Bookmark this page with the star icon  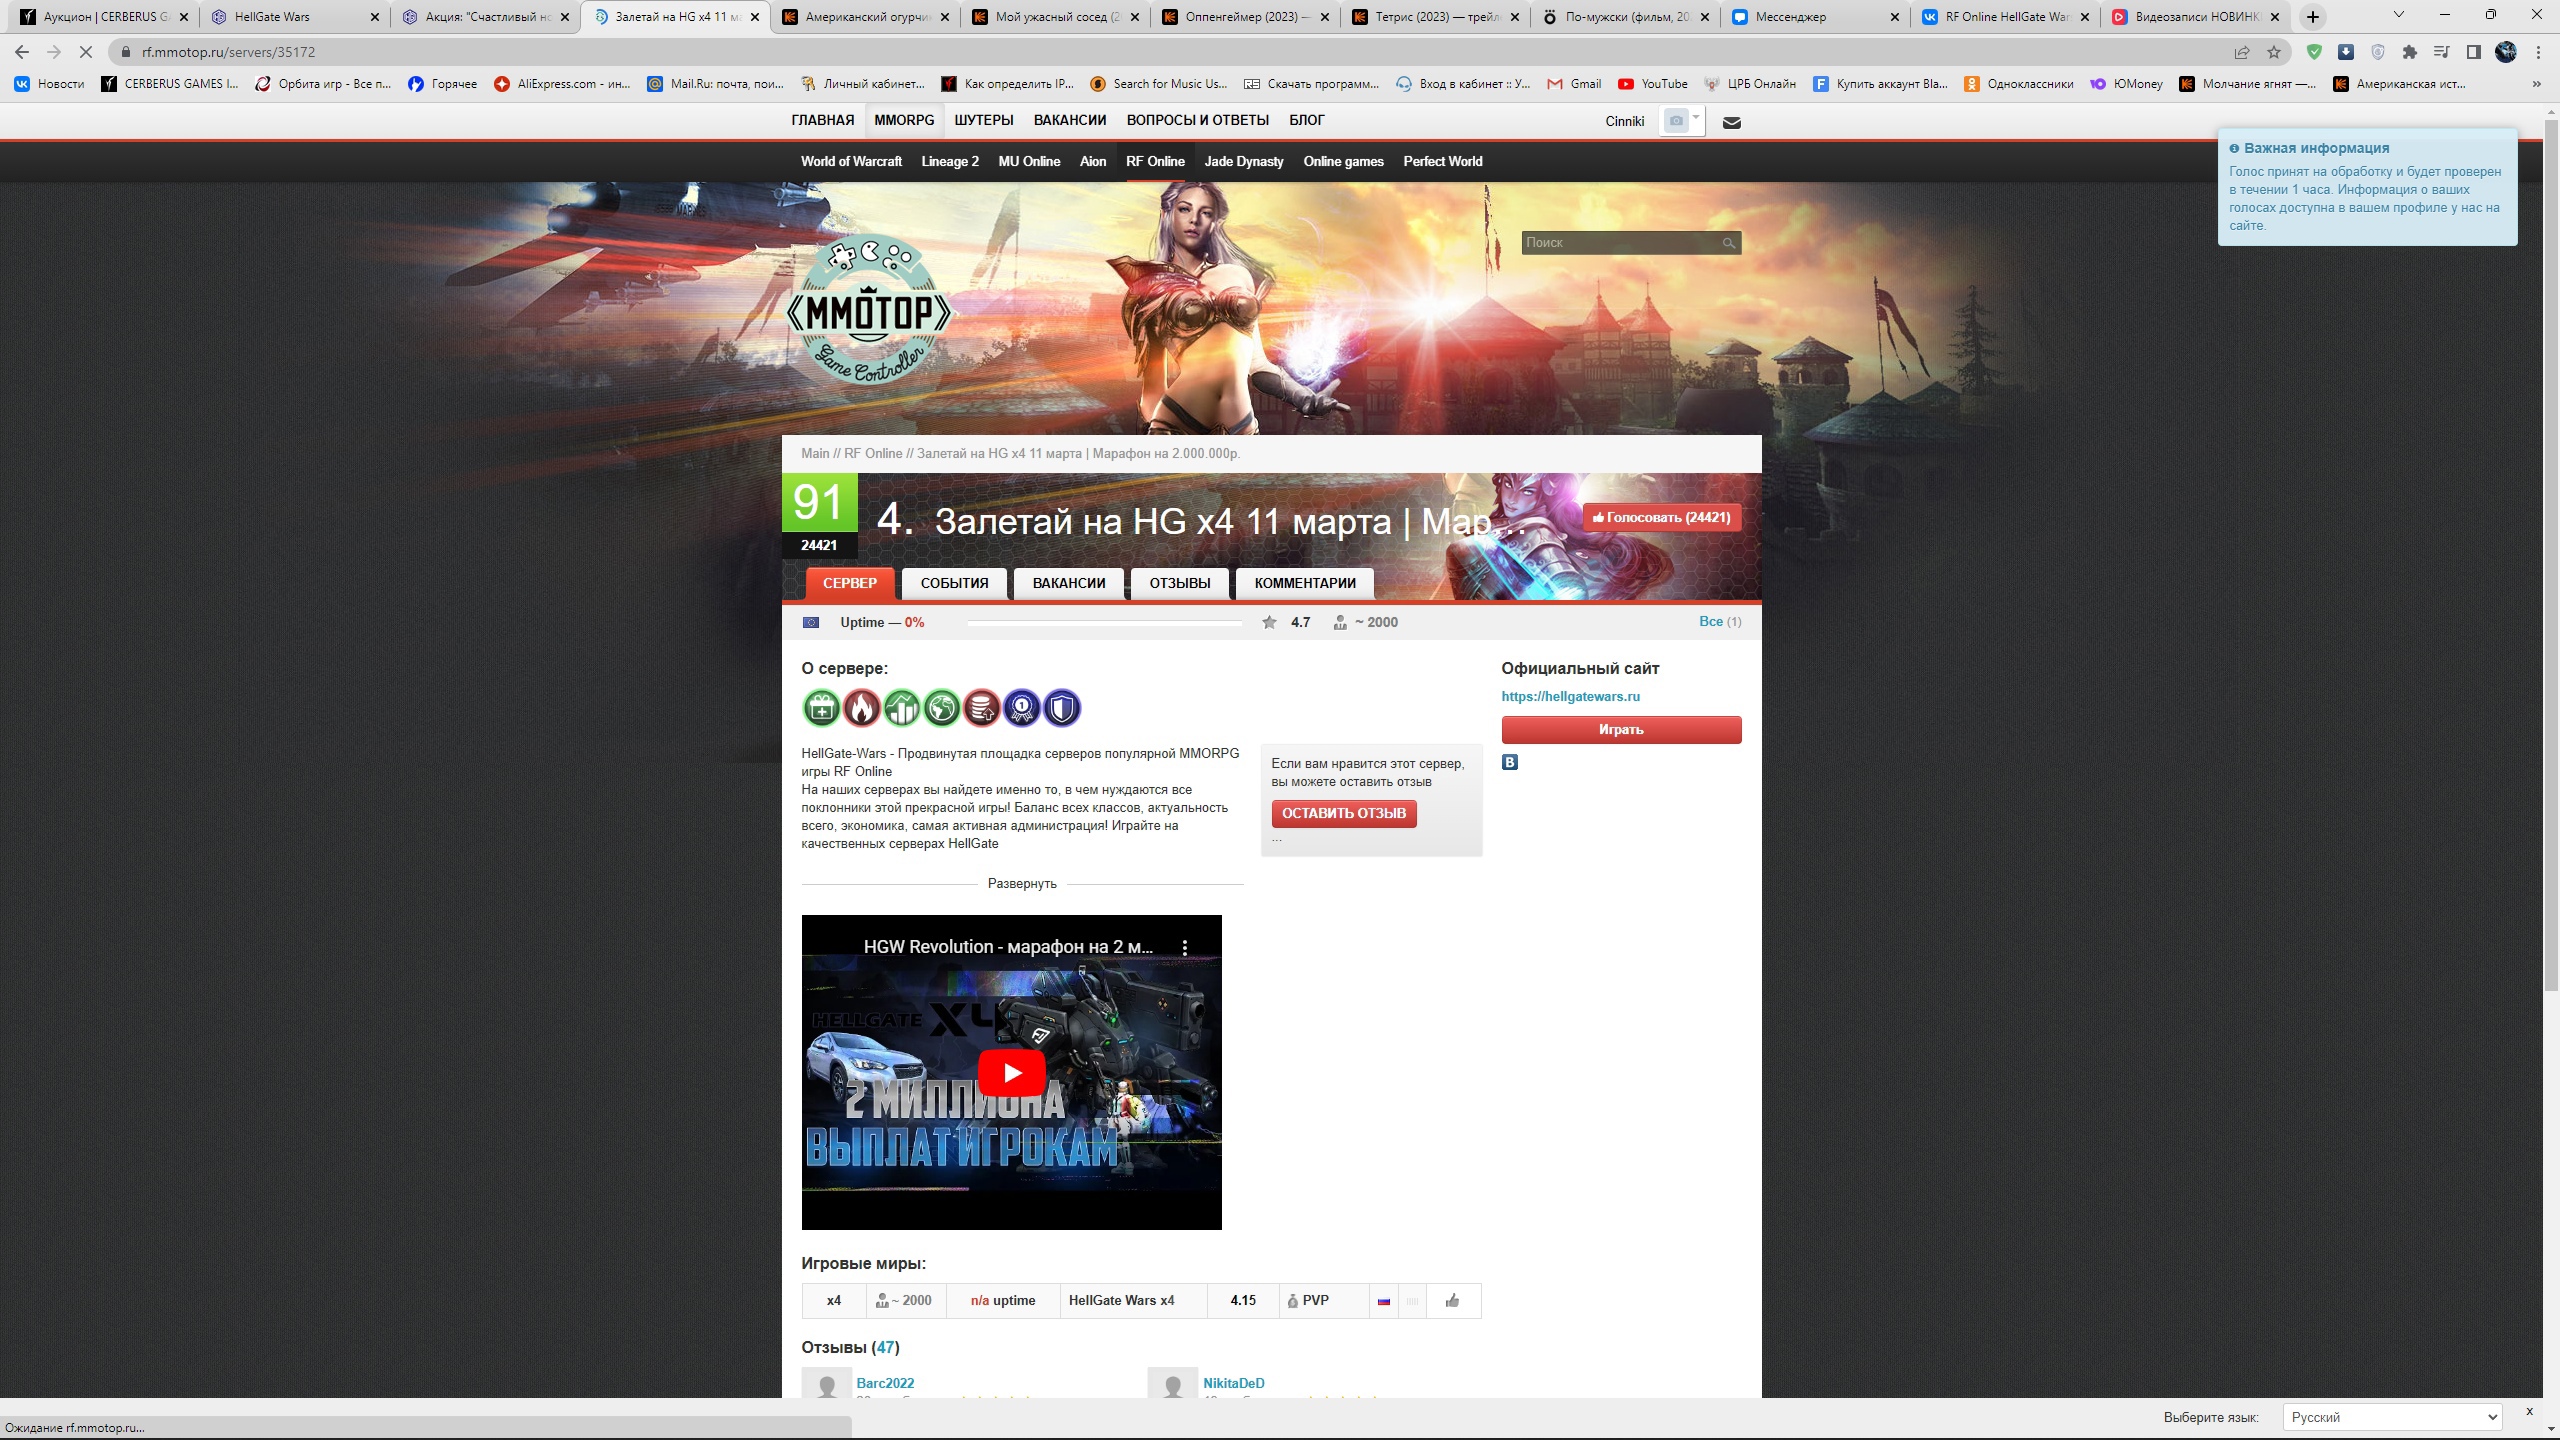pos(2274,52)
